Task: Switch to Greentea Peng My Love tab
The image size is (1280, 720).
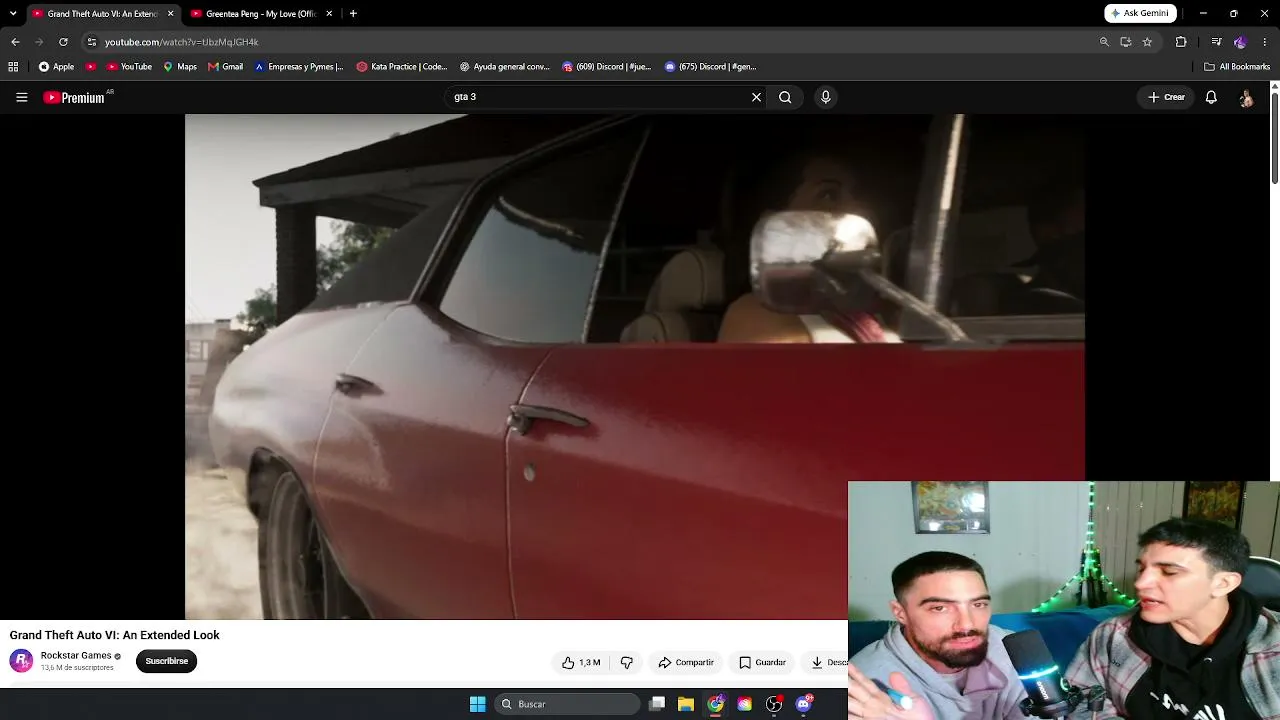Action: click(262, 14)
